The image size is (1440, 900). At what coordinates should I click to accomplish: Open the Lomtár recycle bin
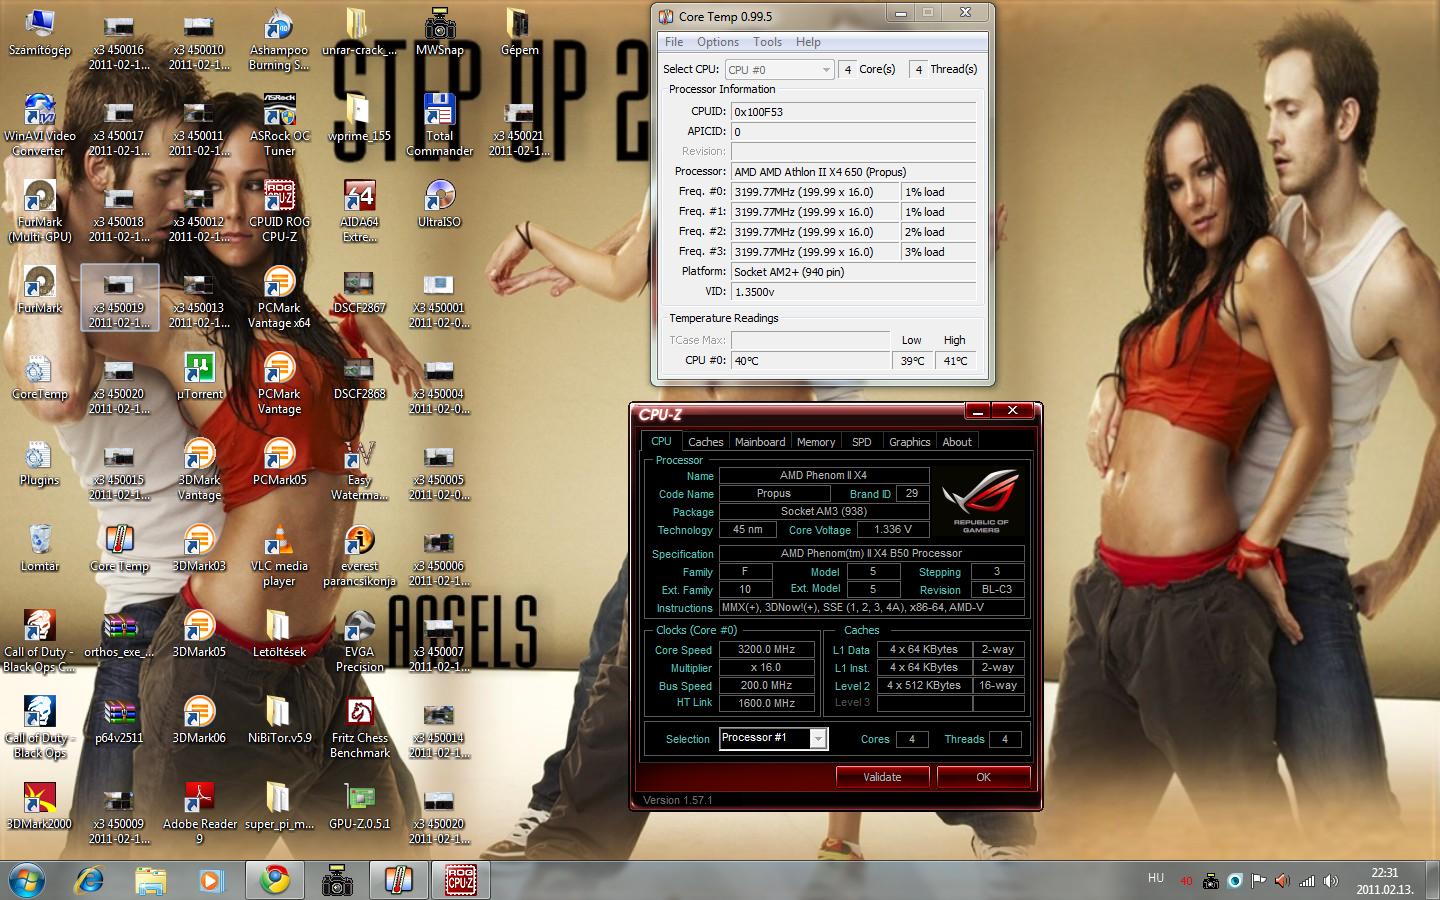click(x=39, y=548)
